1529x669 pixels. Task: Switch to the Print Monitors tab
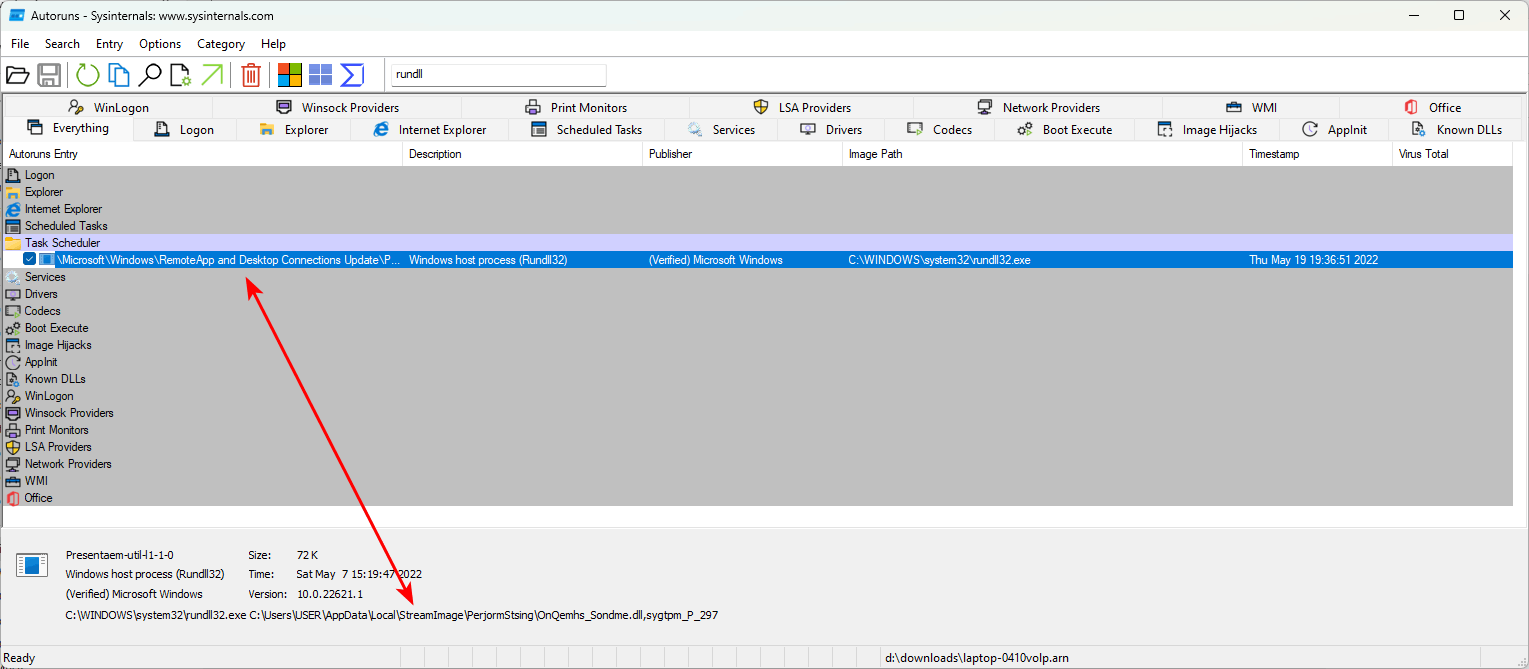[x=576, y=107]
